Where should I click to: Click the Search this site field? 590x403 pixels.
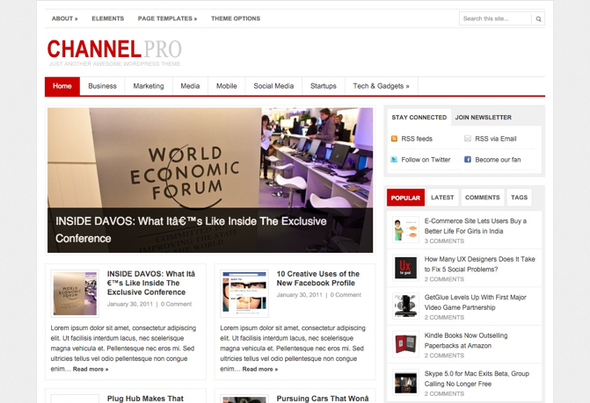[495, 19]
